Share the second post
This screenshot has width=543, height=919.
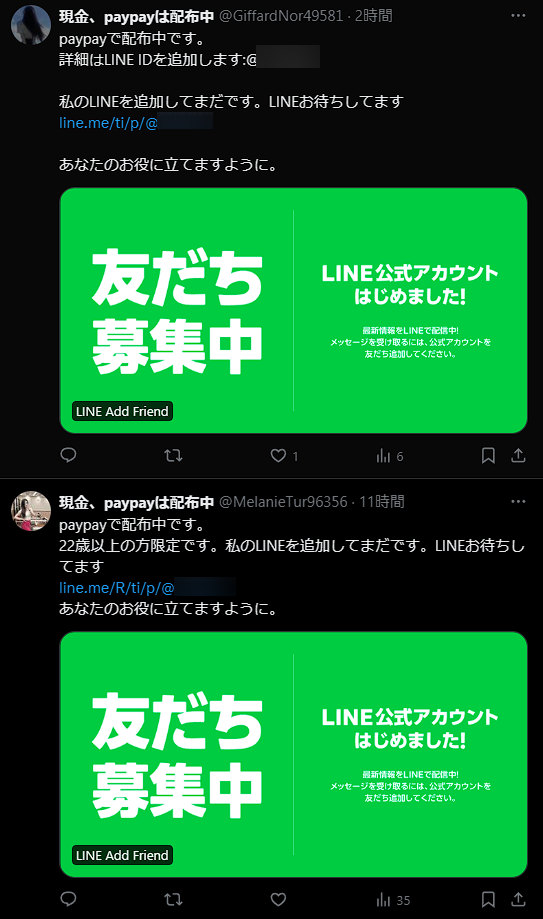[x=518, y=899]
